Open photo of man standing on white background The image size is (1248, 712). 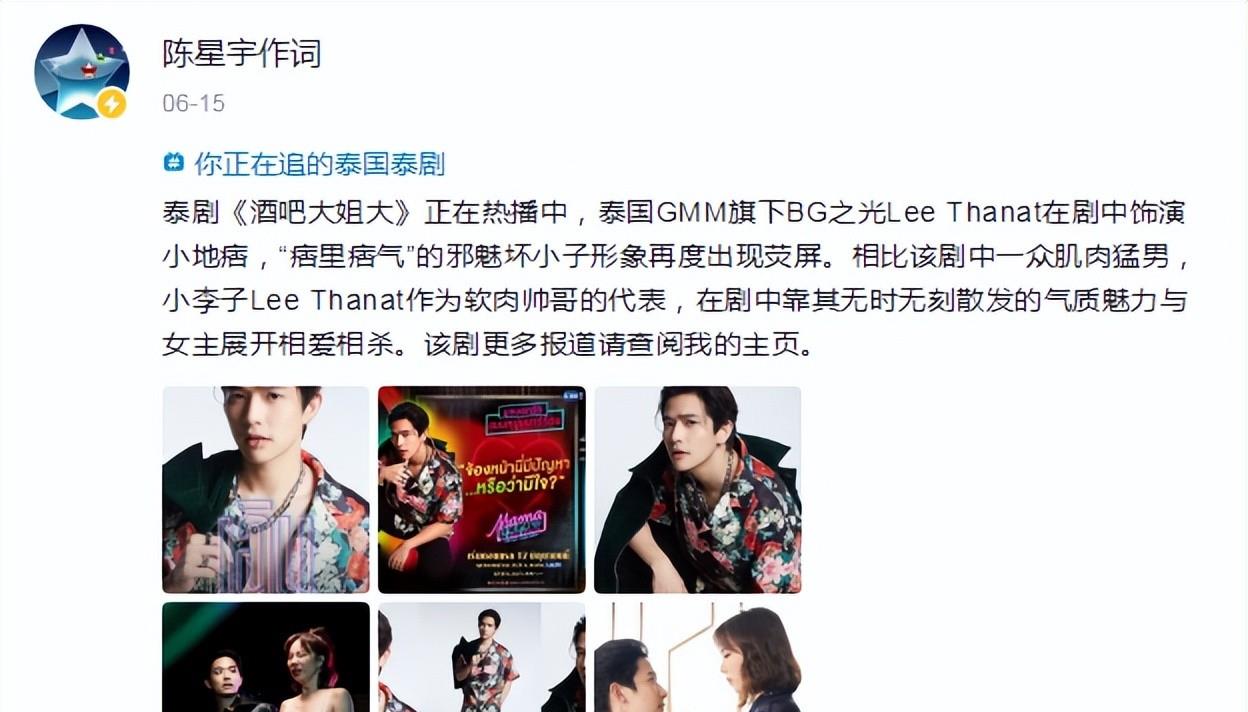(482, 657)
